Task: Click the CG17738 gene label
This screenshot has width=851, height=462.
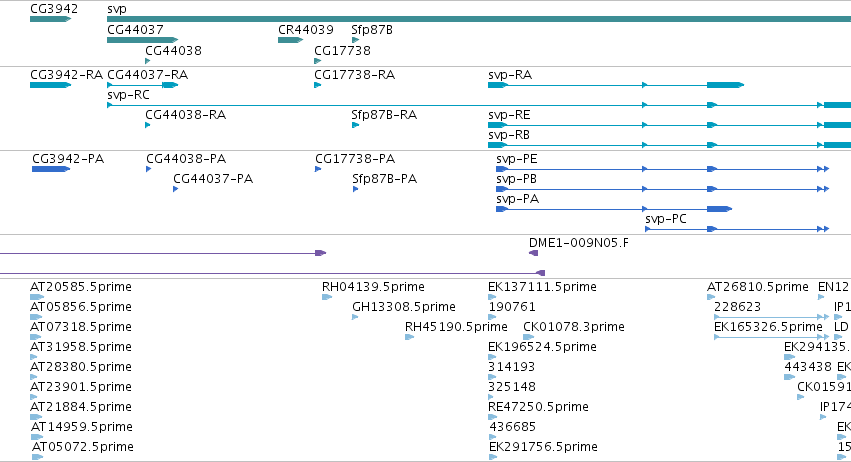Action: click(x=342, y=50)
